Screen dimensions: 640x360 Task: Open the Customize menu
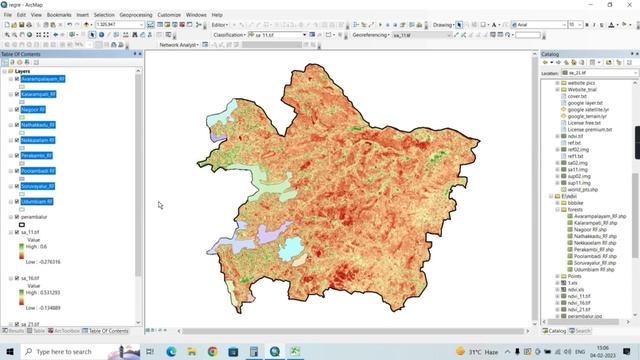[x=169, y=15]
